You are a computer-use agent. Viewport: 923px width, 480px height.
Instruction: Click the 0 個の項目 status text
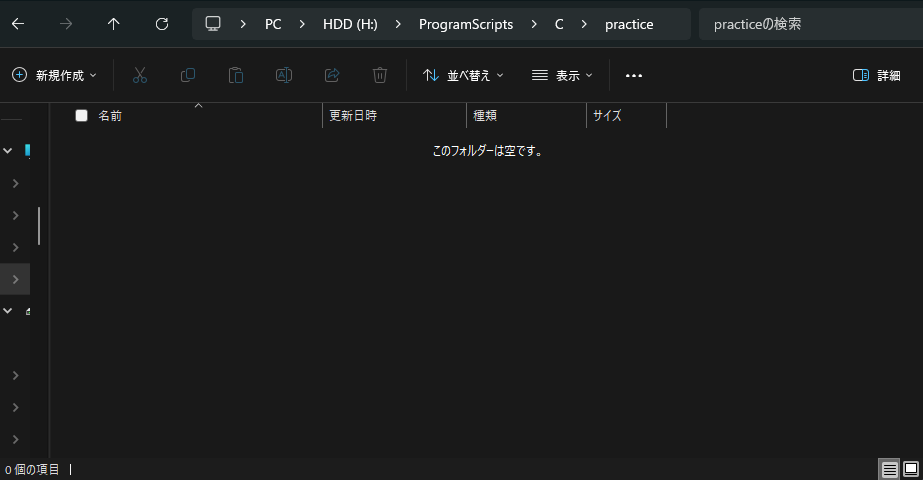(x=32, y=469)
